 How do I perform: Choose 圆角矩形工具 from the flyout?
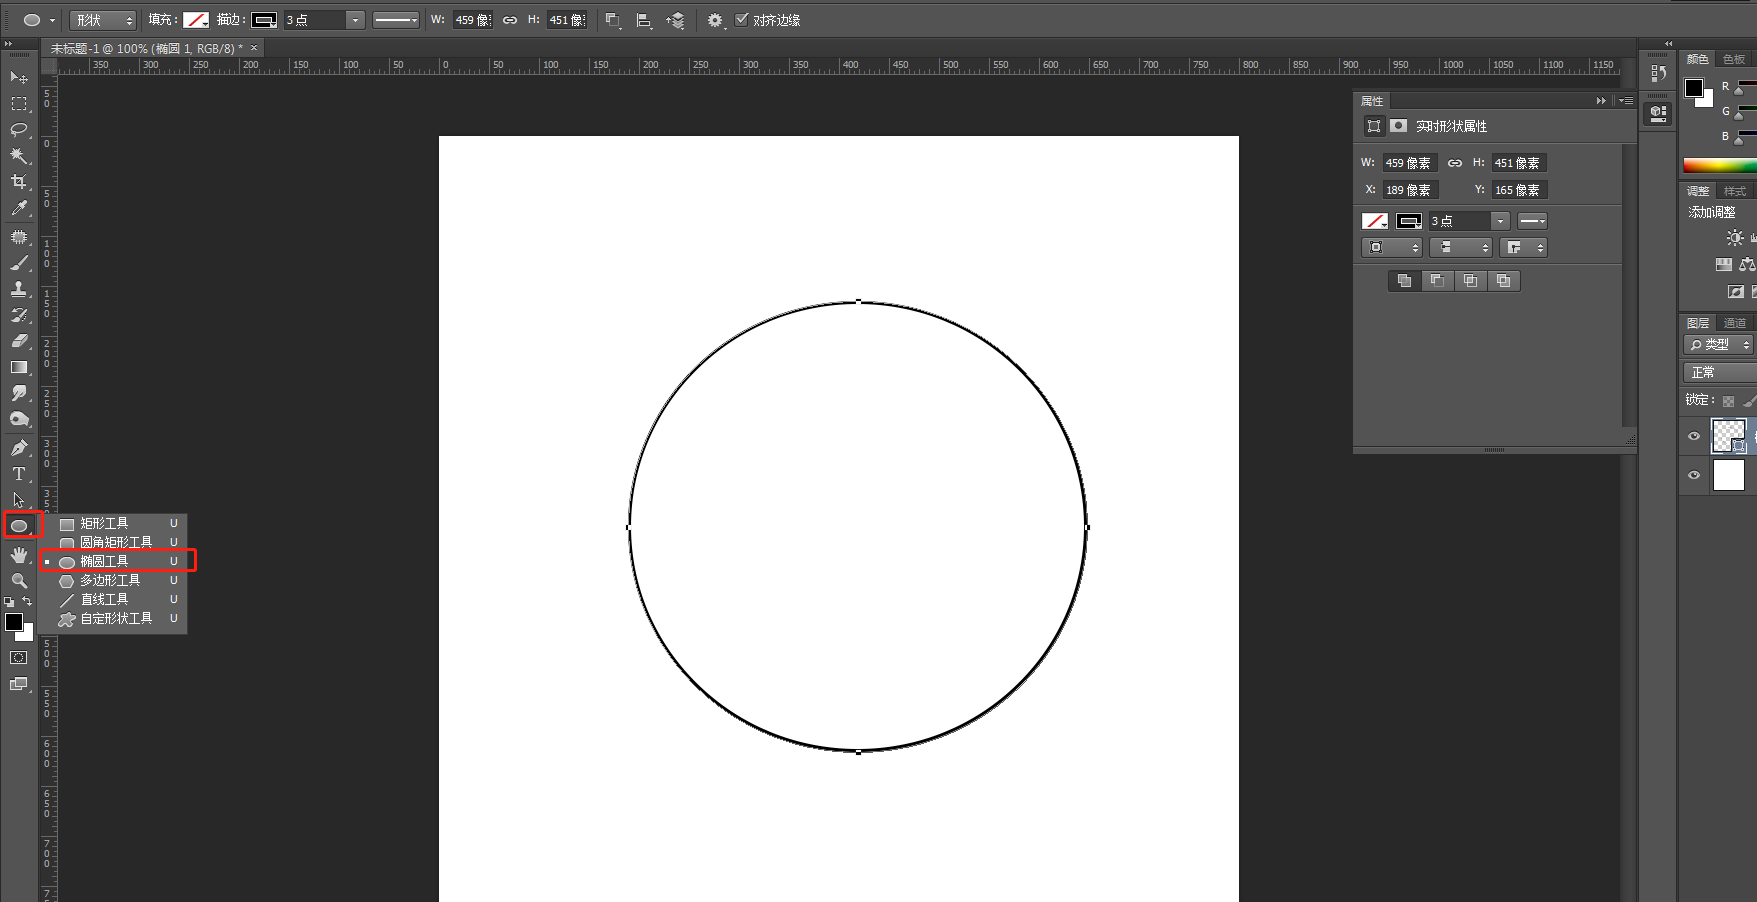114,542
